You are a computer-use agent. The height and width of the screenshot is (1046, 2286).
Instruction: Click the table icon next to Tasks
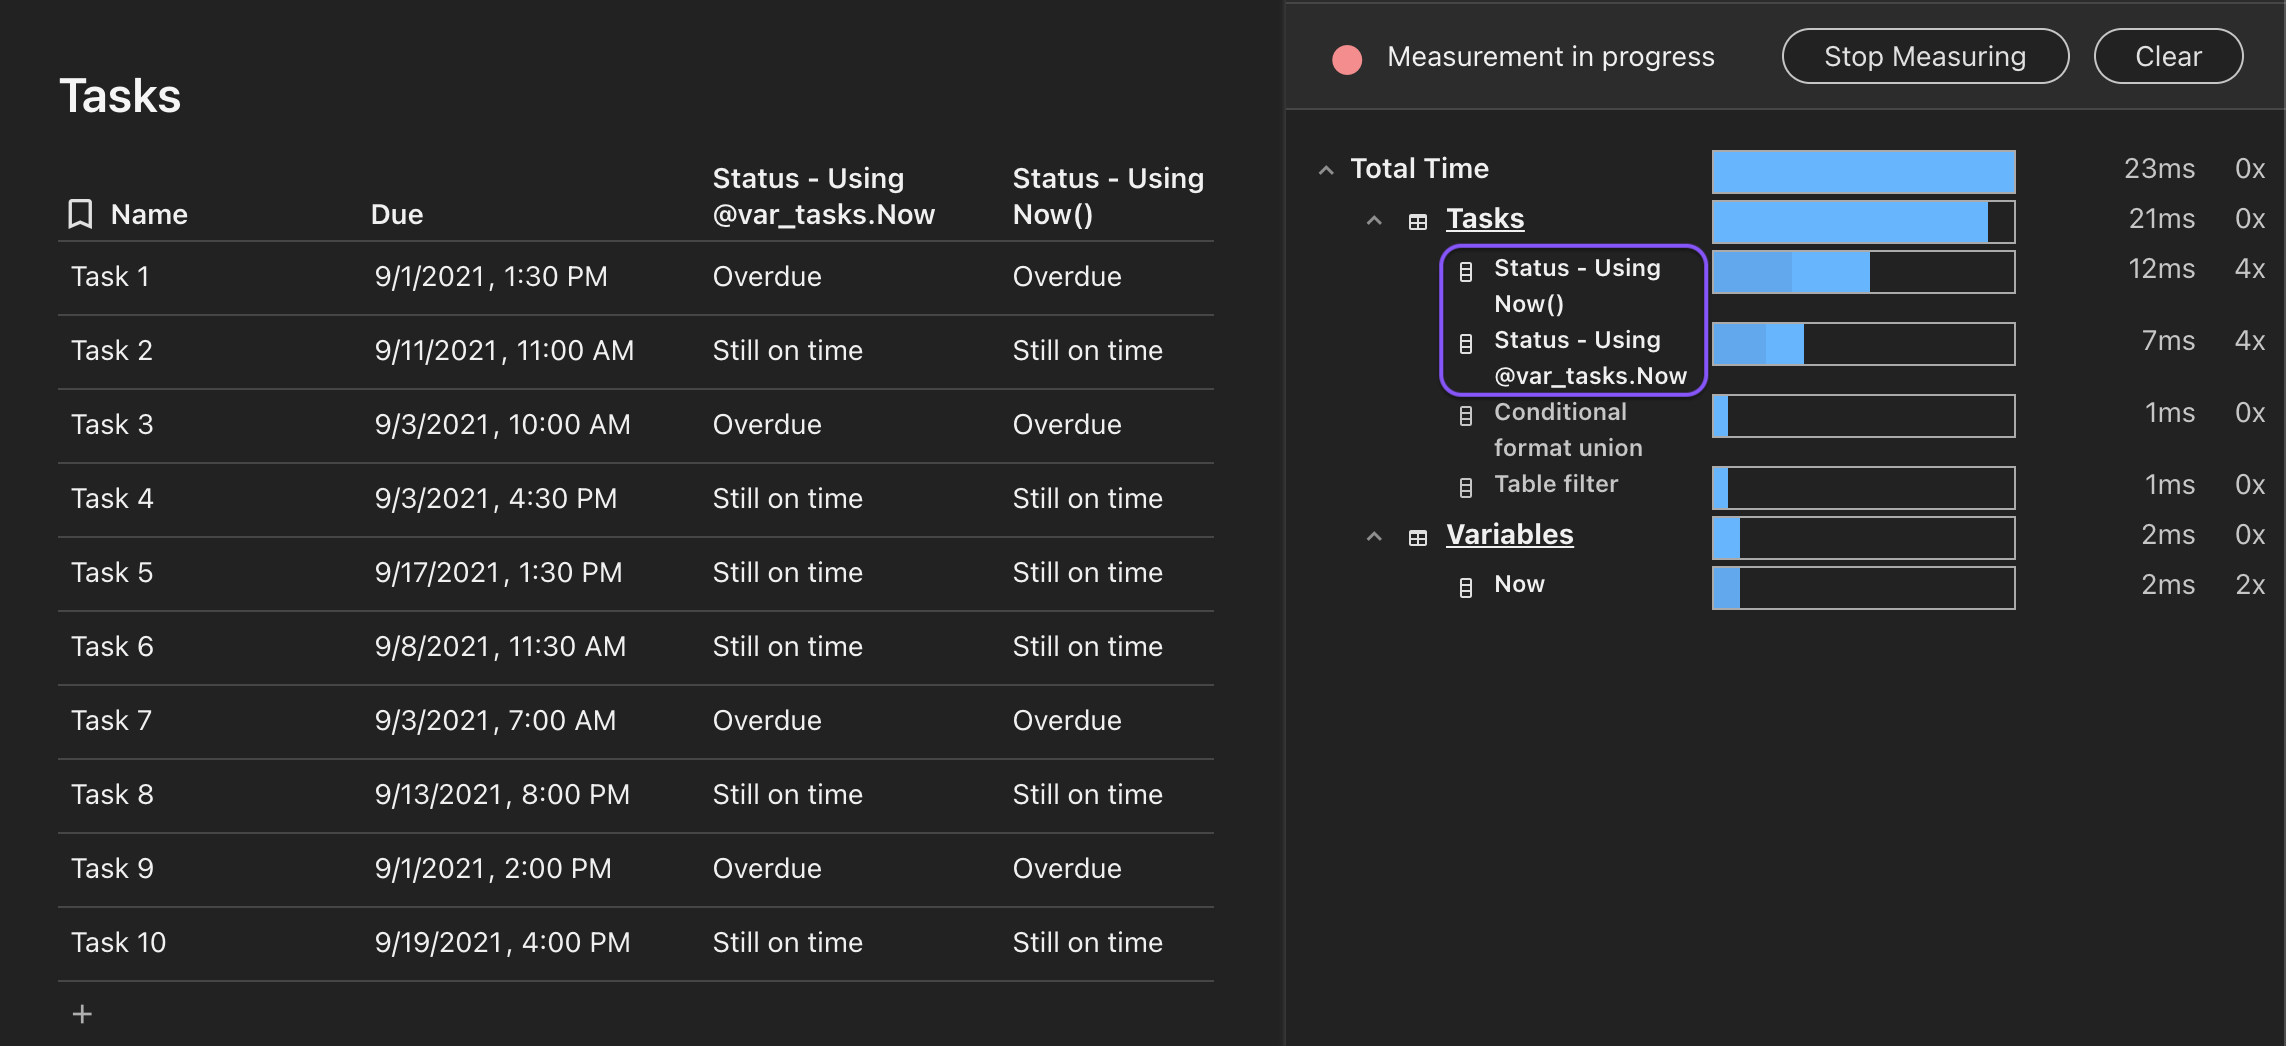[x=1418, y=221]
